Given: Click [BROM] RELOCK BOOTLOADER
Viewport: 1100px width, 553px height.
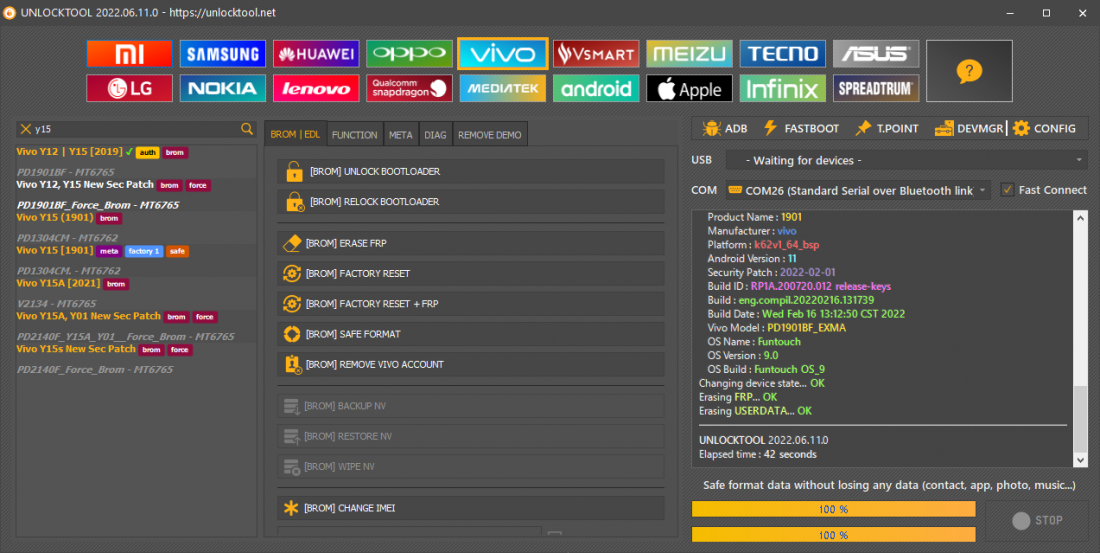Looking at the screenshot, I should pyautogui.click(x=470, y=201).
